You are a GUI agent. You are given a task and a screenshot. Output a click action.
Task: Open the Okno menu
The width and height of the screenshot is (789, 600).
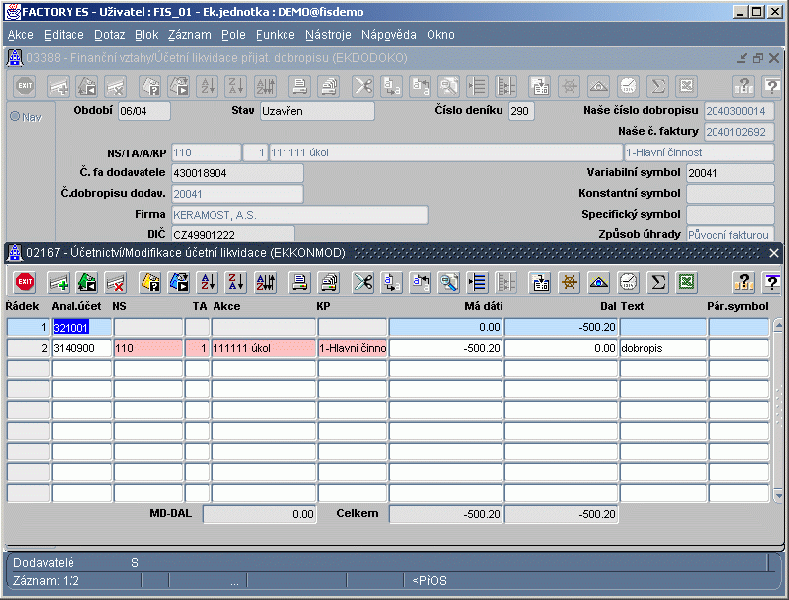[441, 35]
